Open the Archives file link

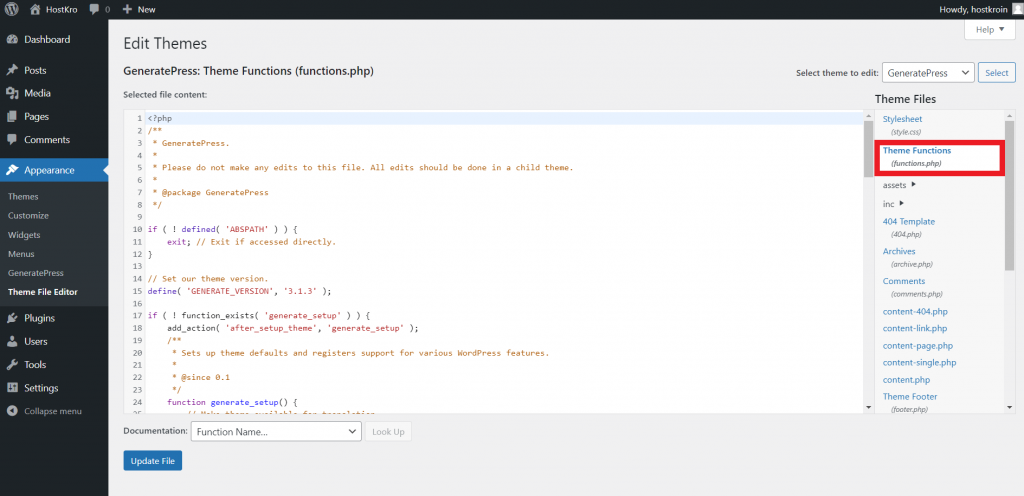click(x=899, y=251)
